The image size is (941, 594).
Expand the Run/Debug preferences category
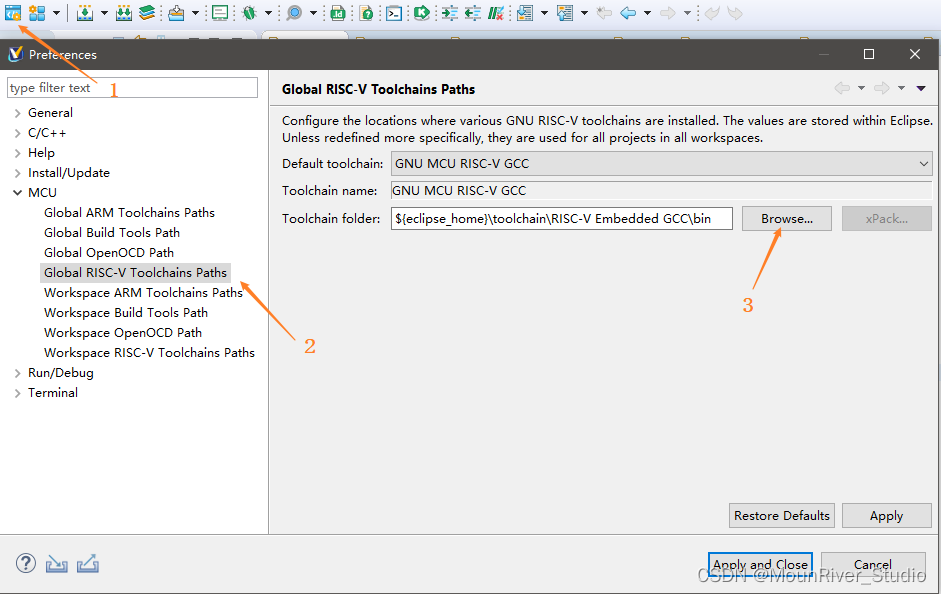click(x=17, y=373)
